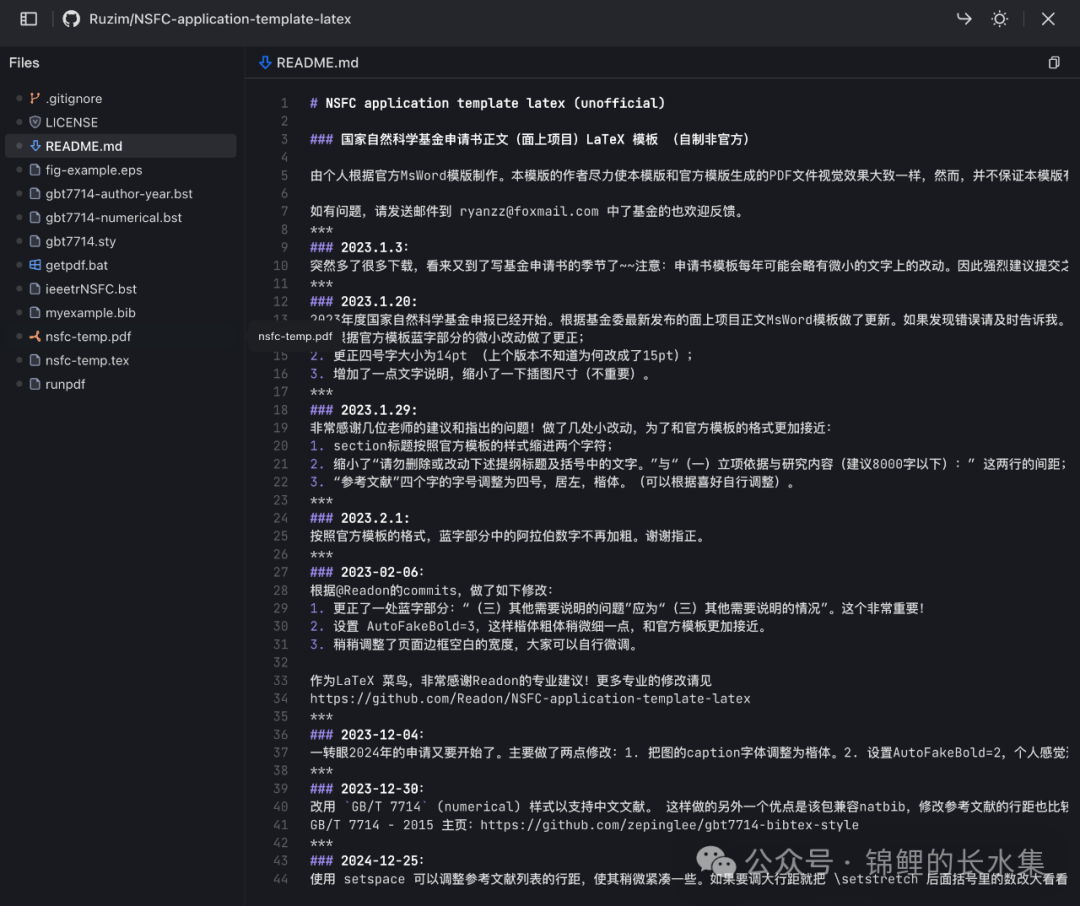Click the Ruzim/NSFC-application-template-latex repo title
The height and width of the screenshot is (906, 1080).
[220, 18]
